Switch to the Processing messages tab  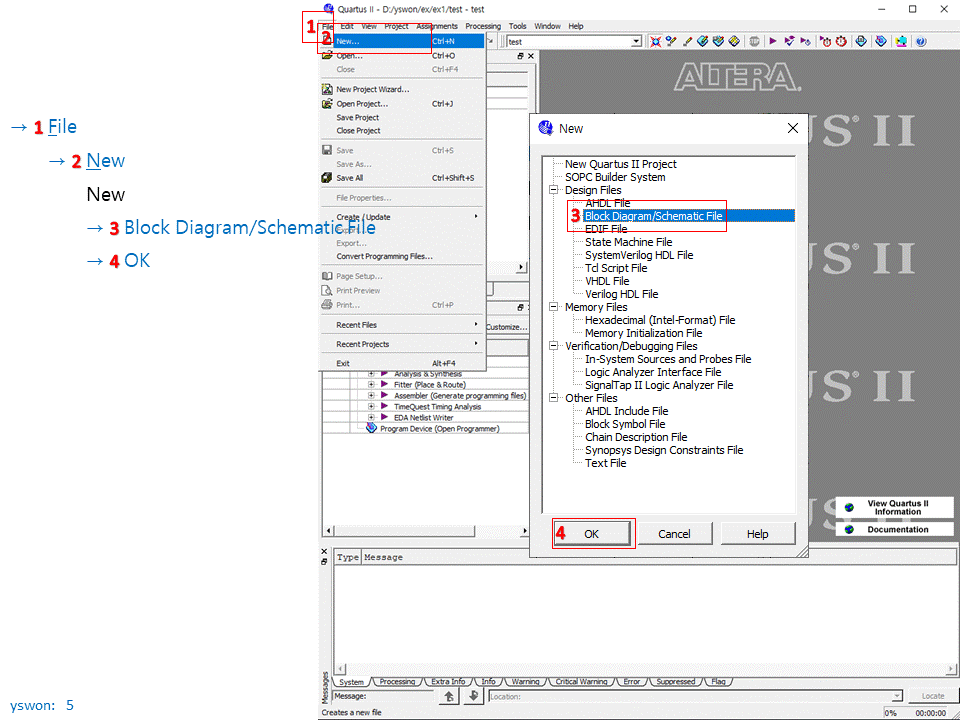[397, 681]
